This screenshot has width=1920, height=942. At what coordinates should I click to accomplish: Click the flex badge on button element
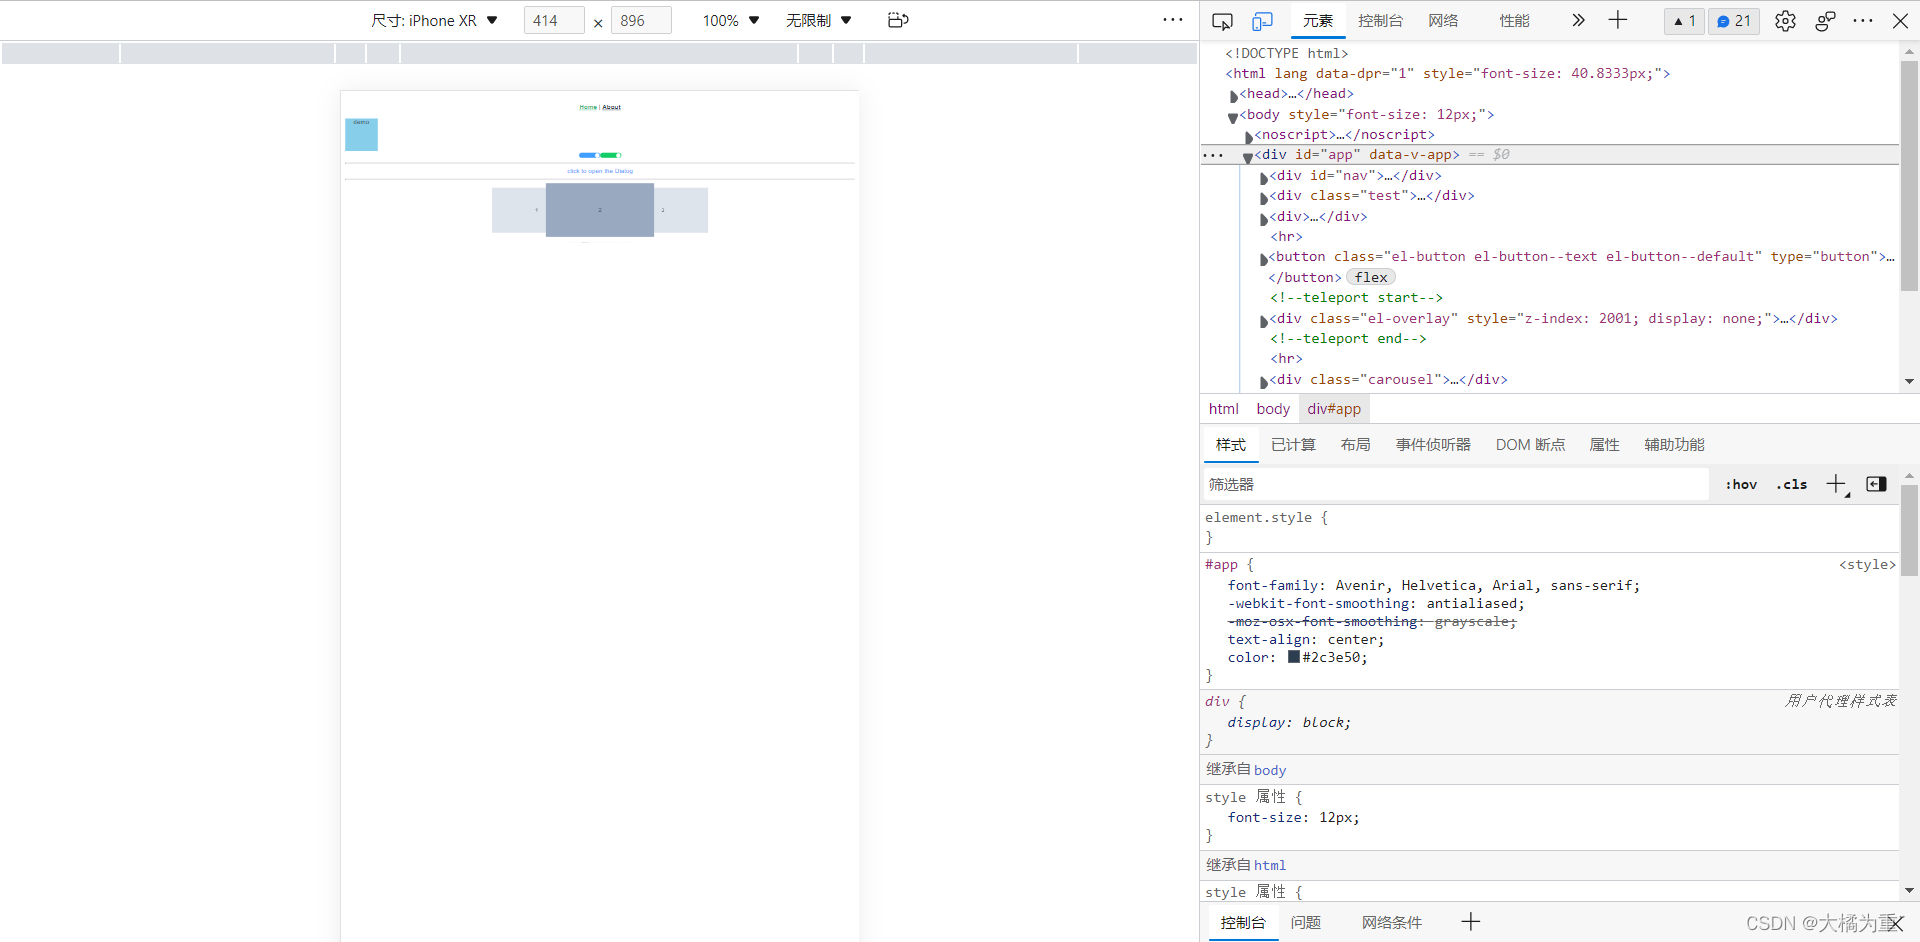1371,278
